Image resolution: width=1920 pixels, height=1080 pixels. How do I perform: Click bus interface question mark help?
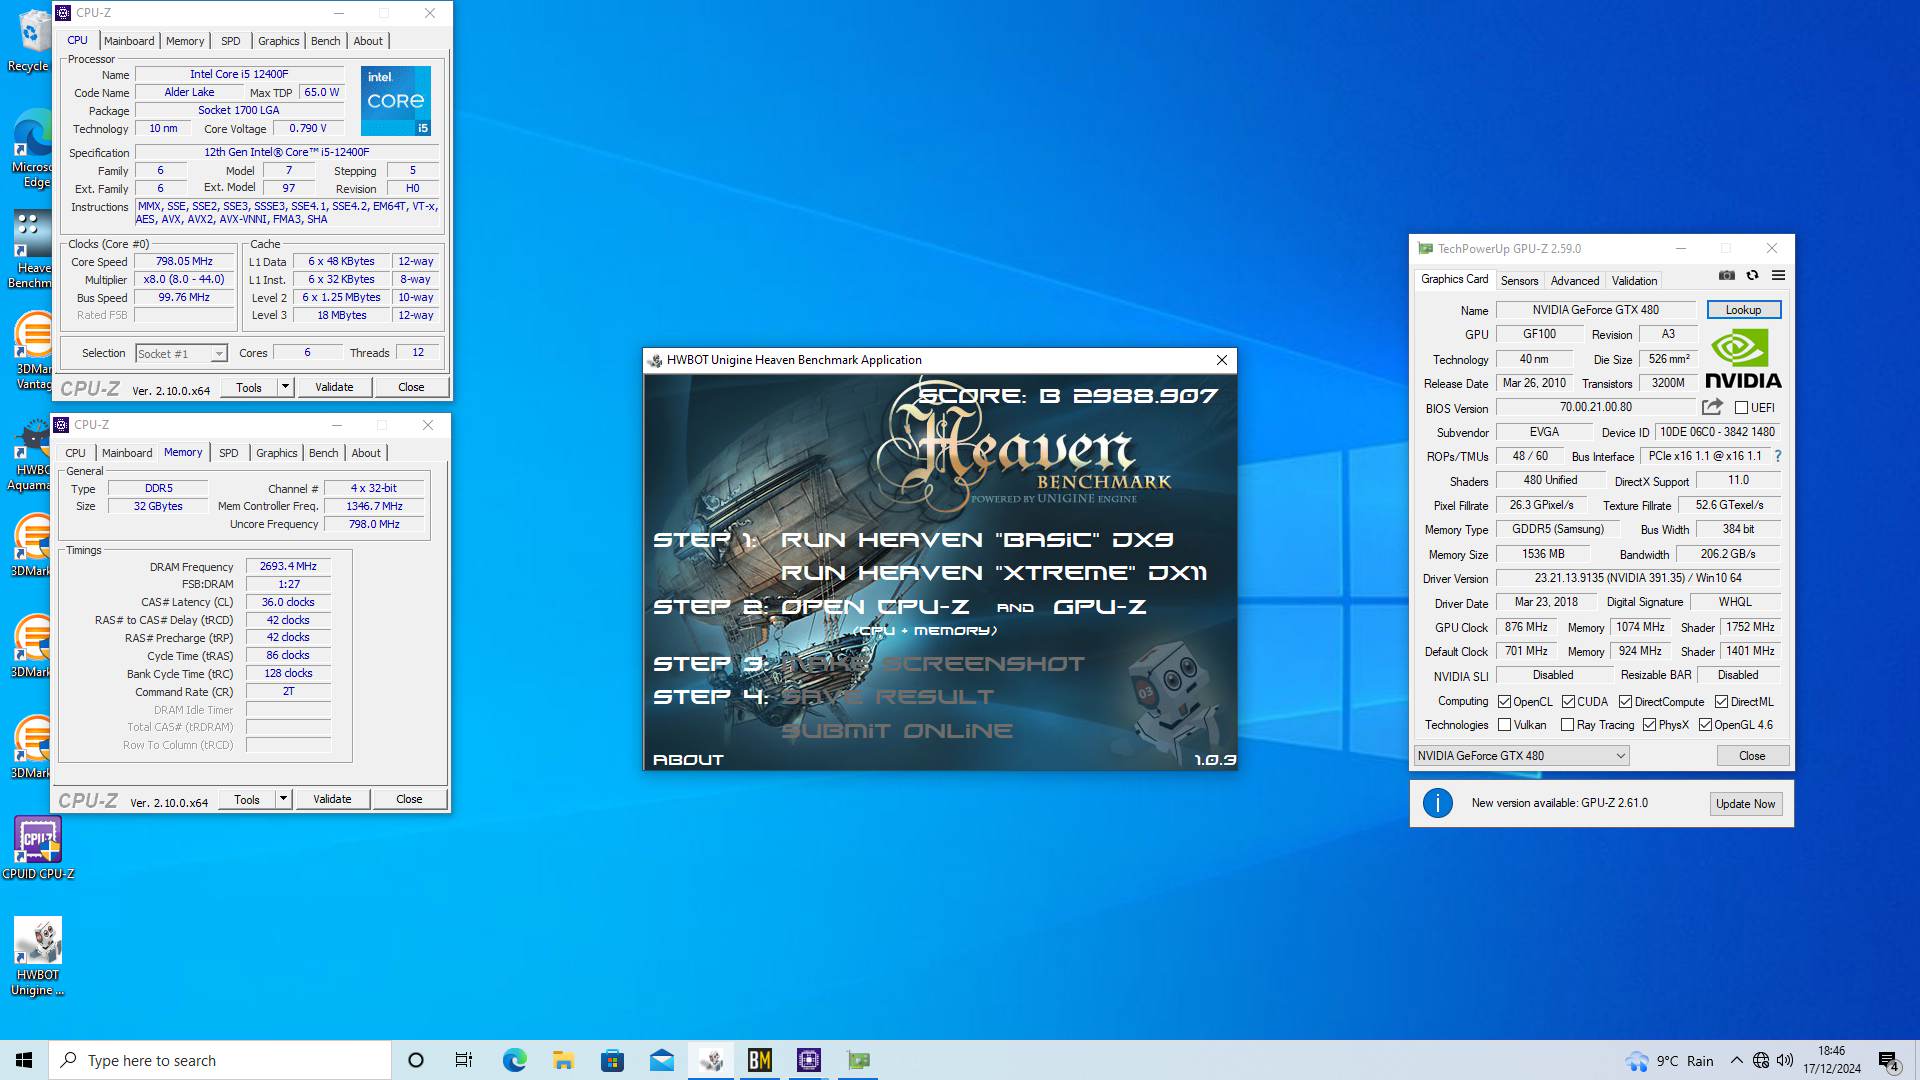coord(1777,456)
